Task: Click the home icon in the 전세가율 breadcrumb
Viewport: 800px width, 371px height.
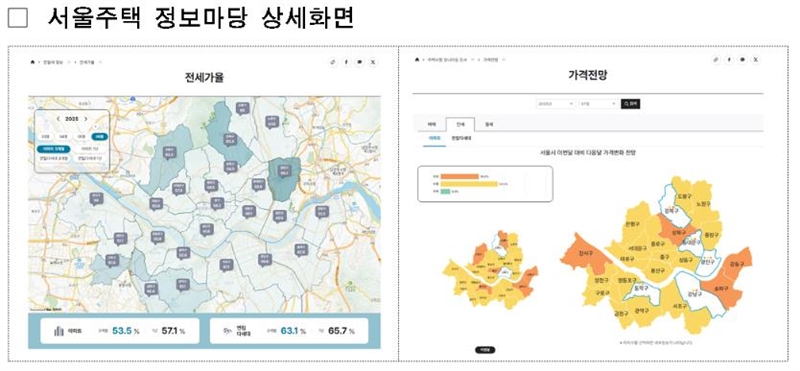Action: [x=33, y=62]
